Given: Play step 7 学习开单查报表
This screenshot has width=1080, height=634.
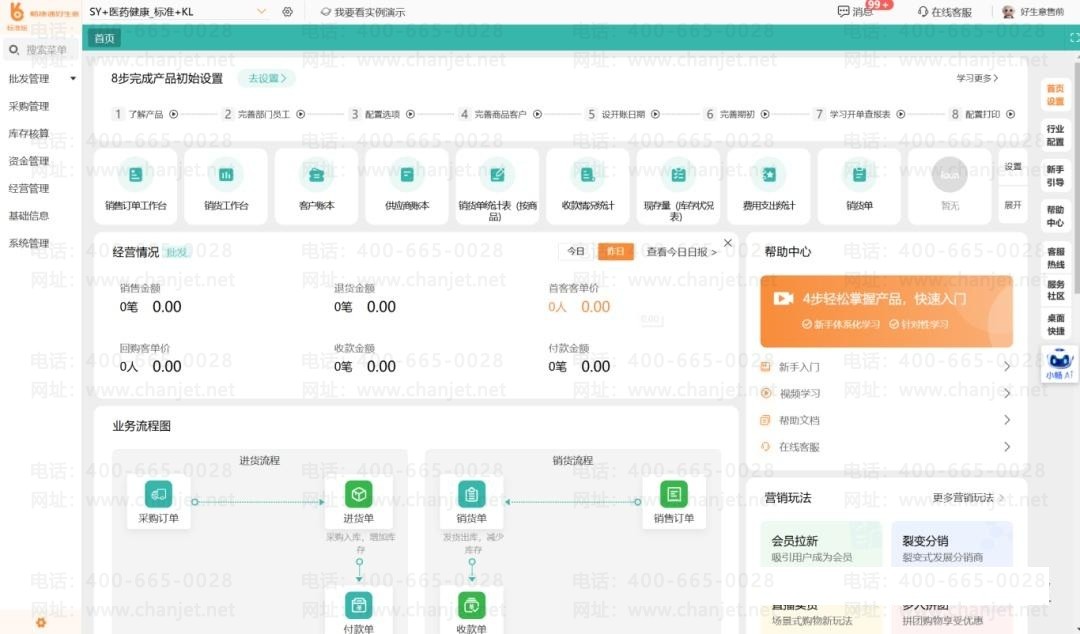Looking at the screenshot, I should [x=900, y=114].
